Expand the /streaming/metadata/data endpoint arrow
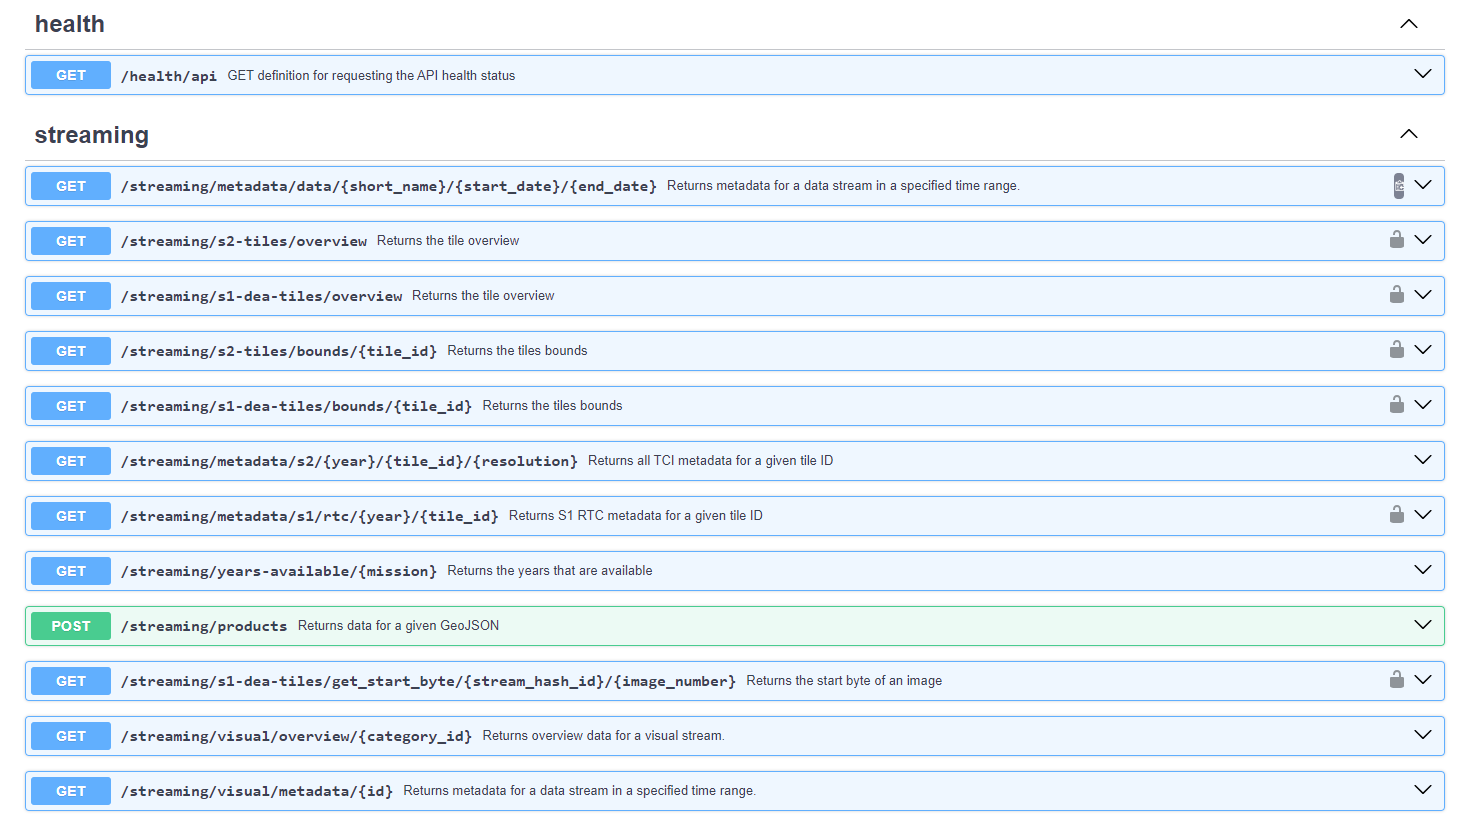Viewport: 1457px width, 825px height. tap(1423, 185)
